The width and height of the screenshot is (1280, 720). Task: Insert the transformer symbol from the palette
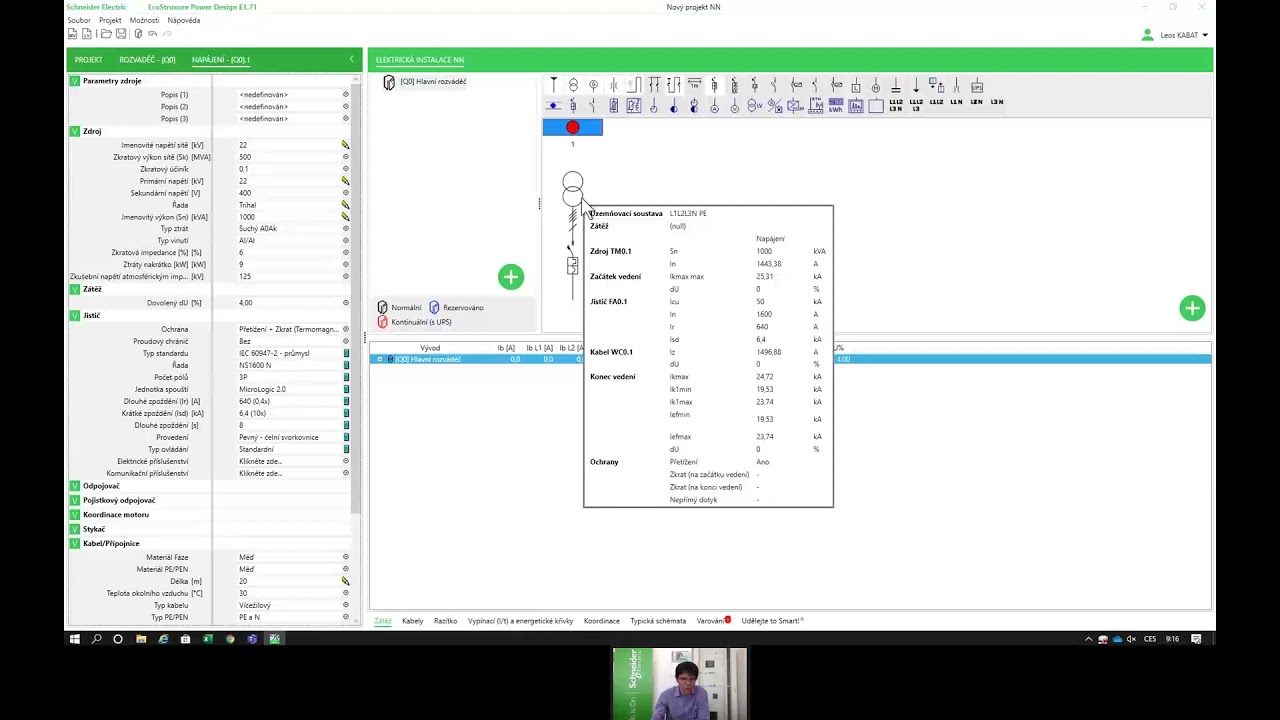(573, 86)
